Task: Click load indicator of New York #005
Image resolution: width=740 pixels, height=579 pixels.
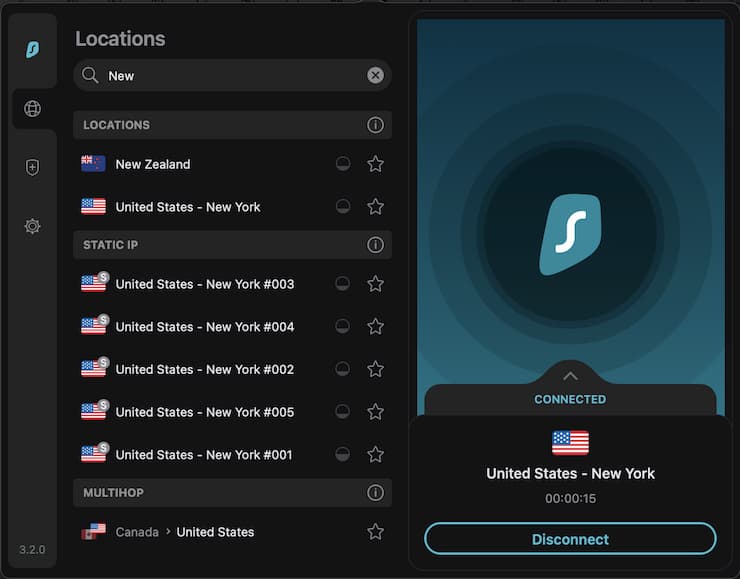Action: click(343, 411)
